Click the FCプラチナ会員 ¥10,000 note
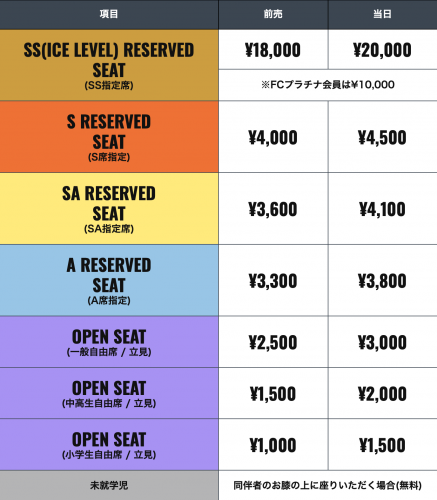The image size is (437, 500). pos(328,85)
